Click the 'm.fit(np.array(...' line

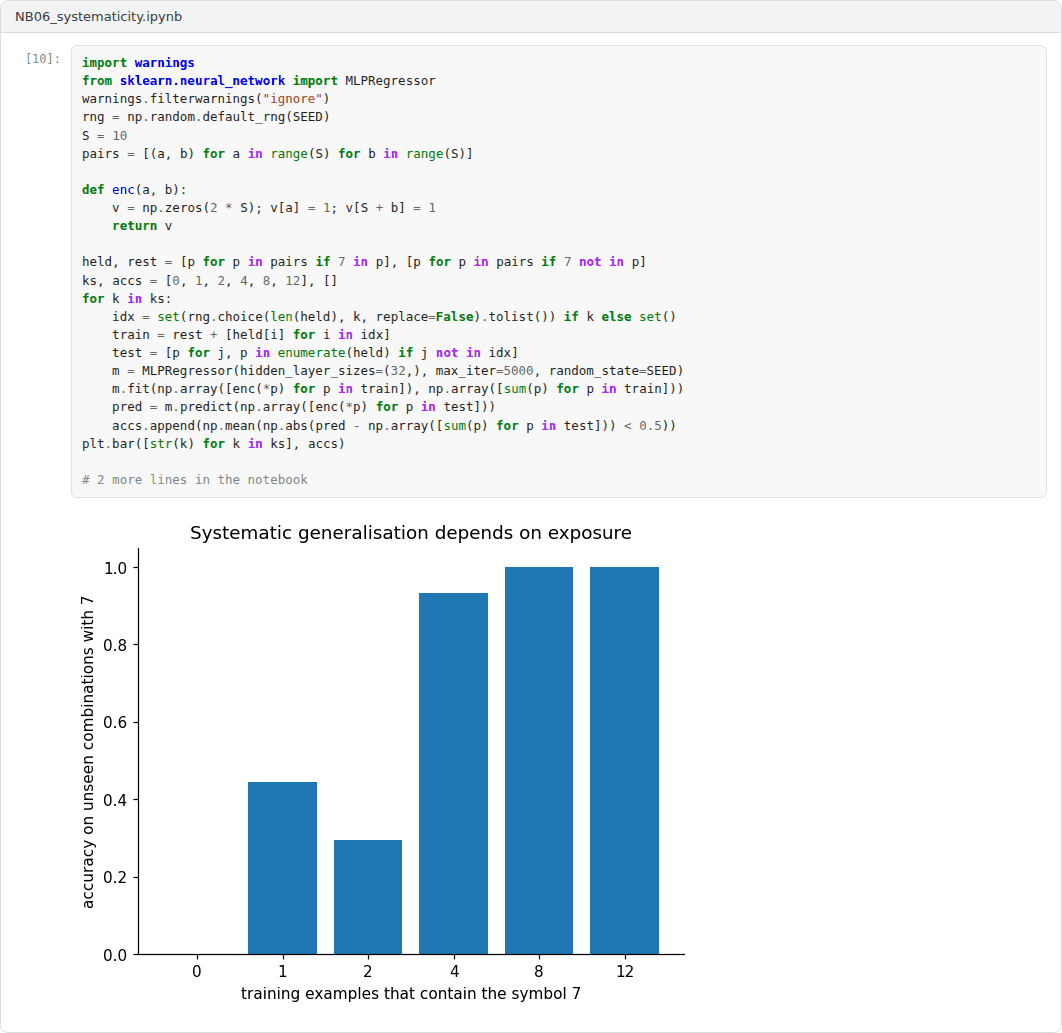398,388
